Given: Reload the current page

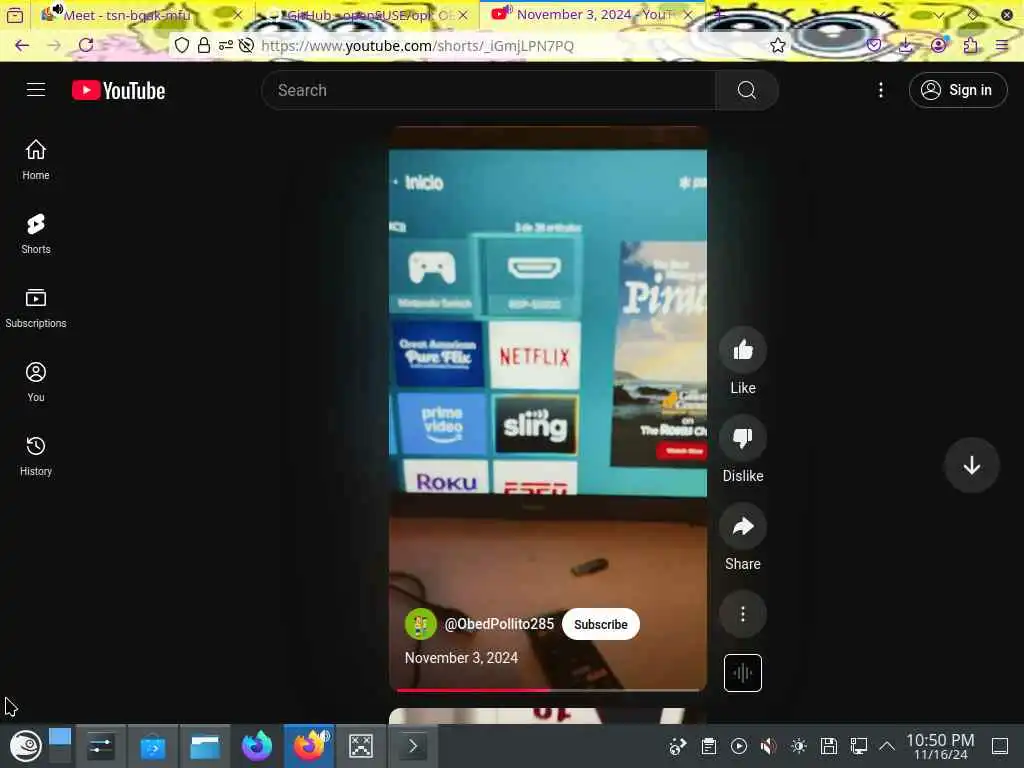Looking at the screenshot, I should tap(86, 45).
